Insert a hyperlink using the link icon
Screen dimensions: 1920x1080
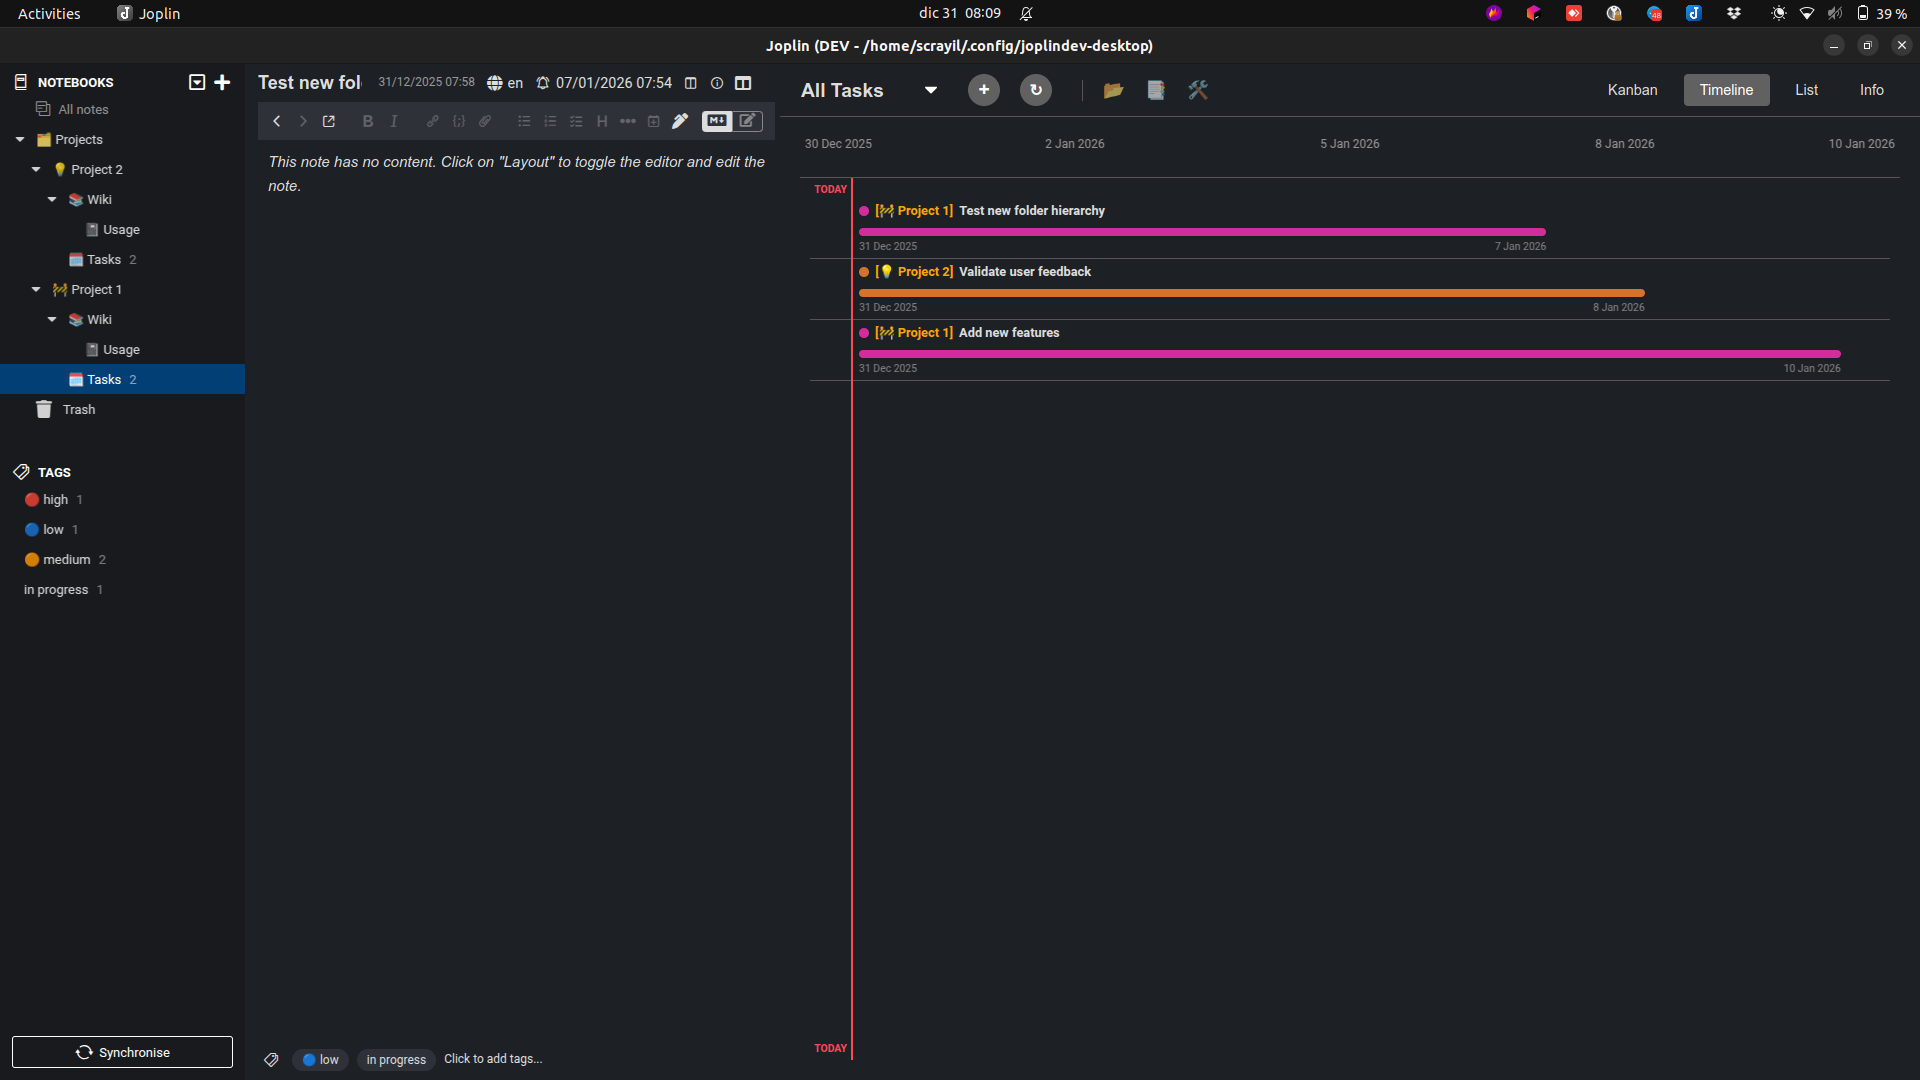433,121
